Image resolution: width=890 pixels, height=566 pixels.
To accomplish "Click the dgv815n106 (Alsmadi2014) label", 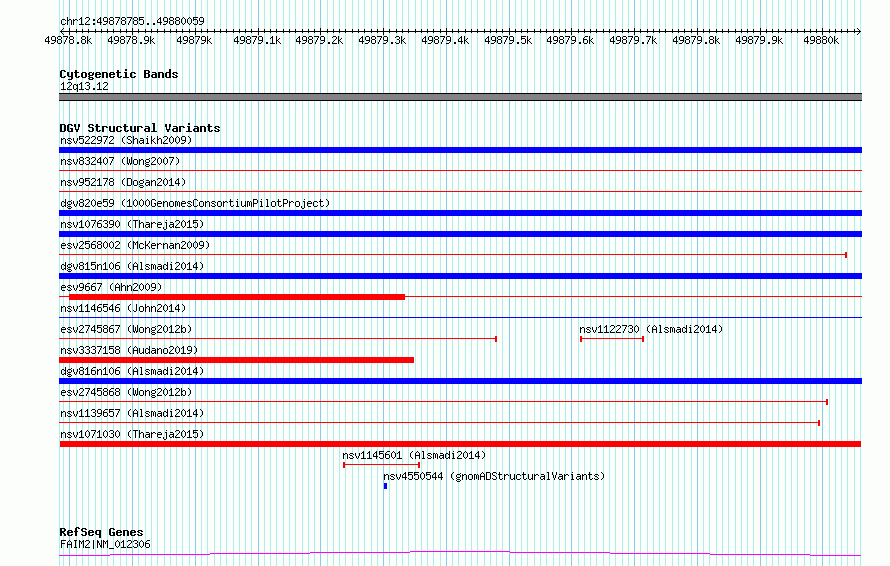I will point(132,266).
